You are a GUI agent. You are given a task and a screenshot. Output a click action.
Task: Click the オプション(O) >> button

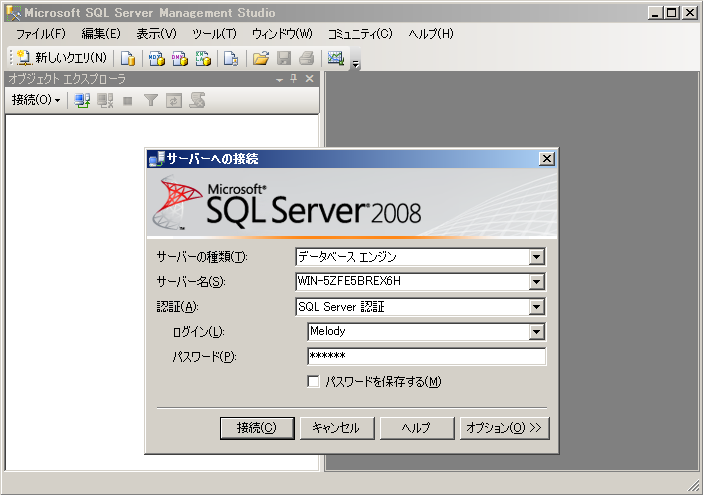pyautogui.click(x=504, y=428)
